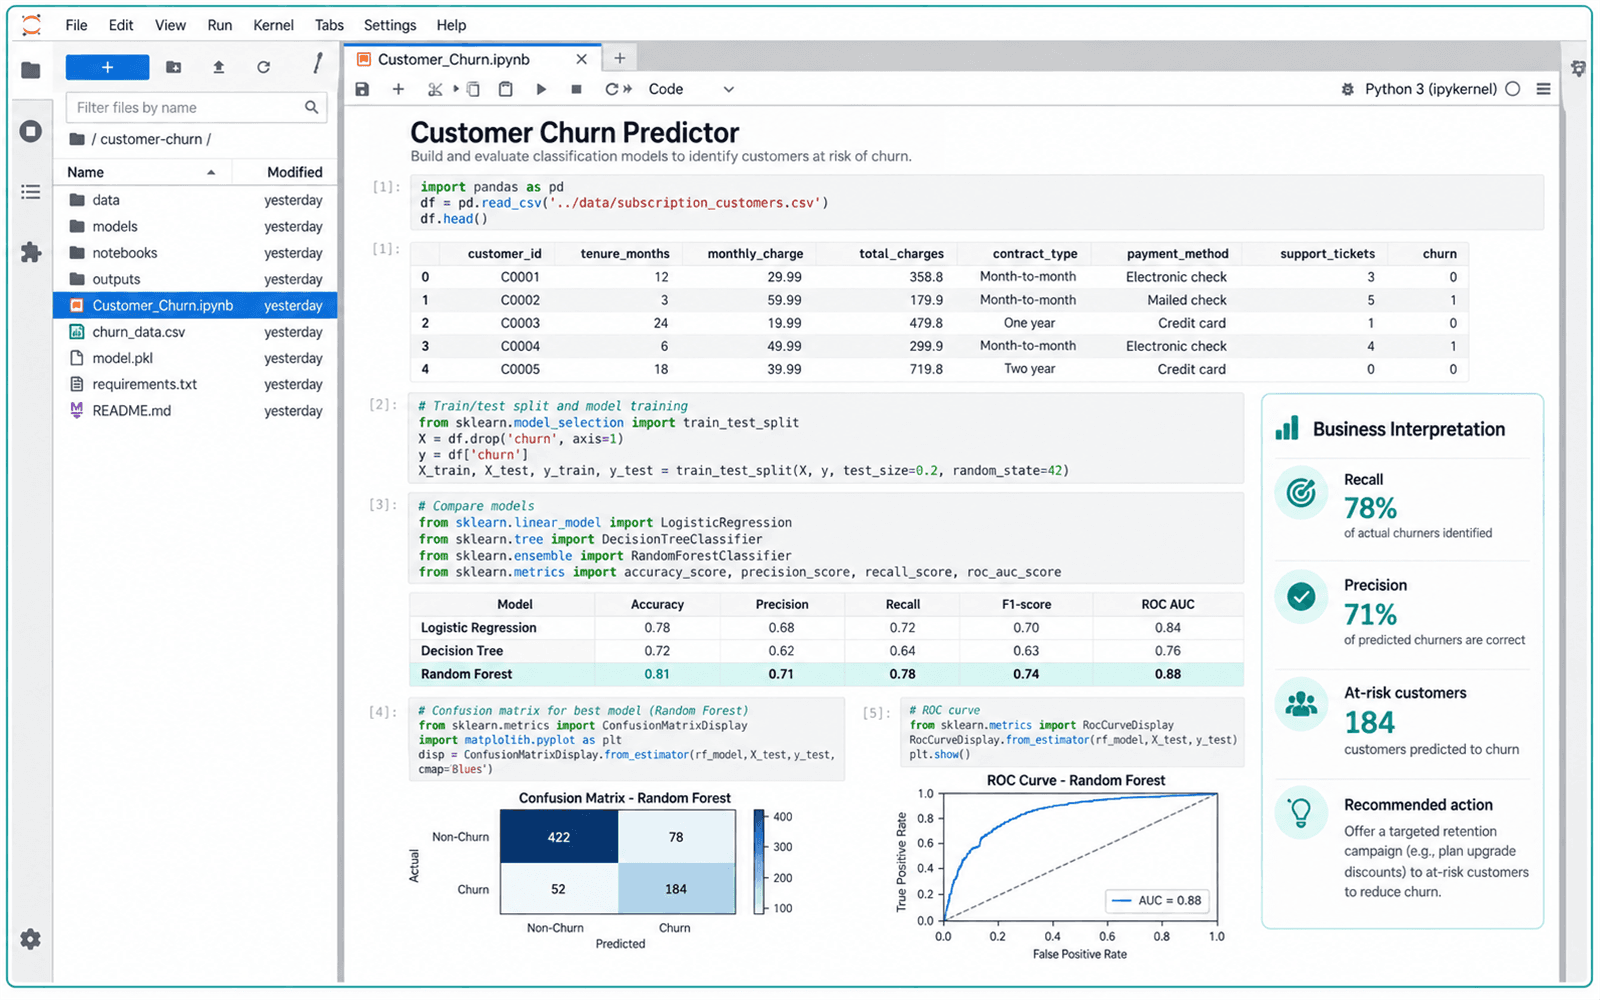The width and height of the screenshot is (1600, 1000).
Task: Open the Kernel menu
Action: [273, 25]
